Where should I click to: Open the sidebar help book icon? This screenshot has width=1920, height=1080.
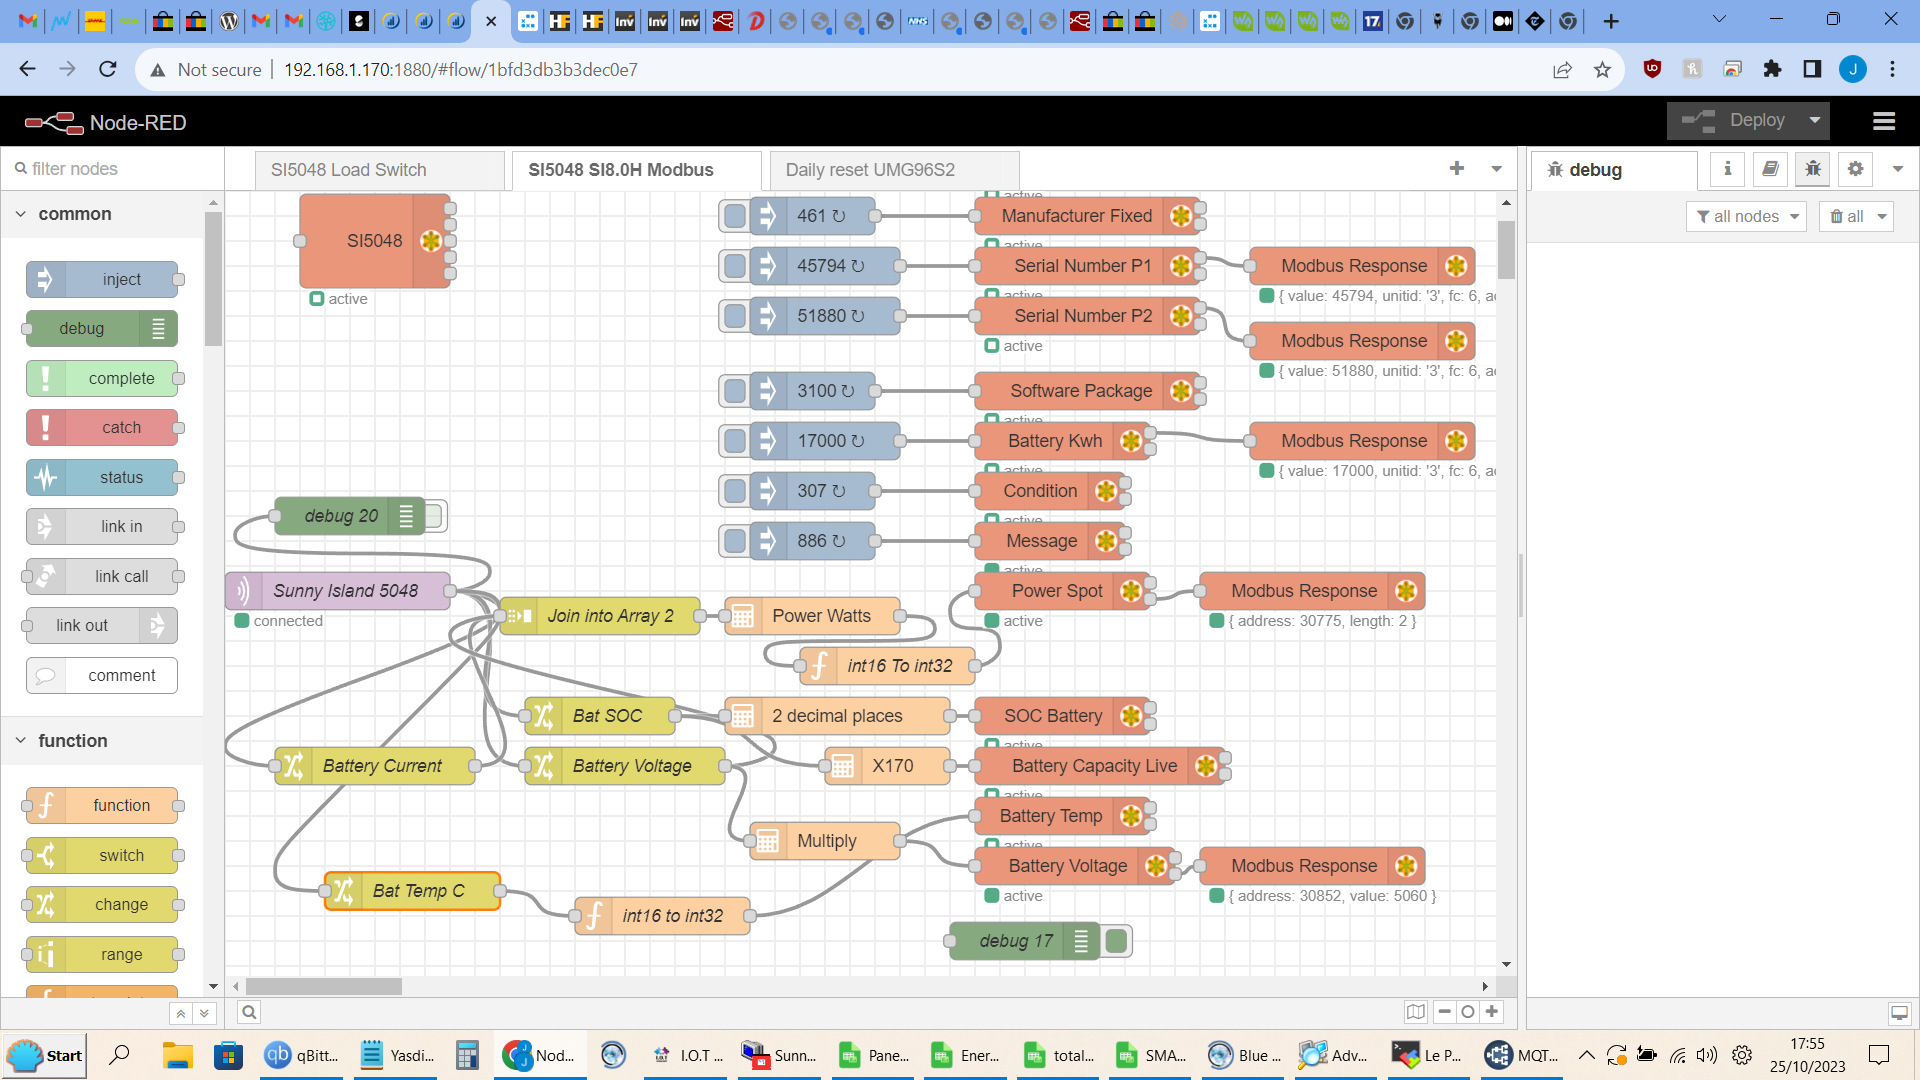[1770, 169]
